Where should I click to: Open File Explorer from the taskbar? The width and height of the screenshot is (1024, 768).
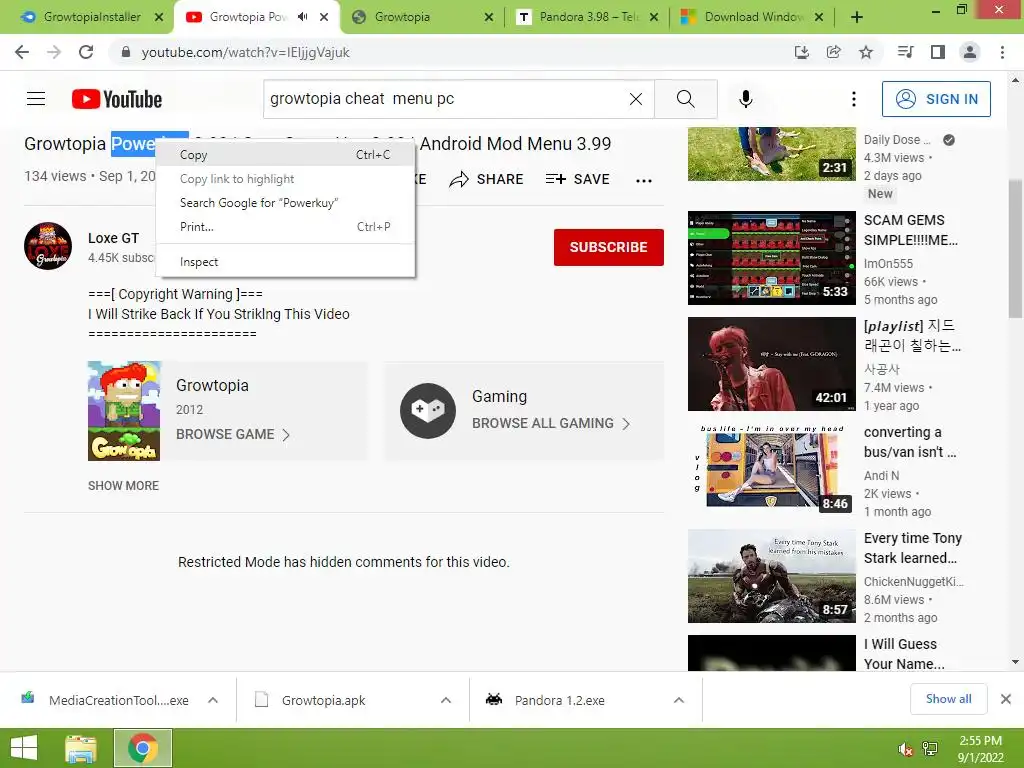click(x=80, y=748)
